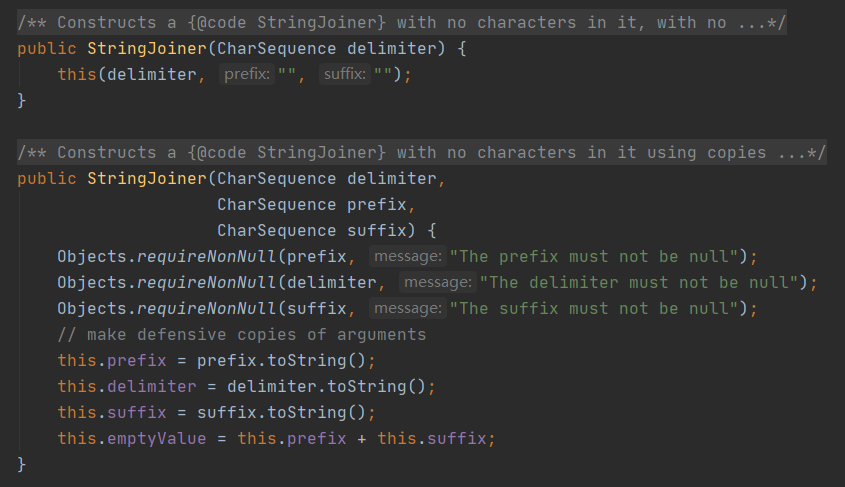Screen dimensions: 845x487
Task: Click 'message:' hint on the prefix null check
Action: [408, 256]
